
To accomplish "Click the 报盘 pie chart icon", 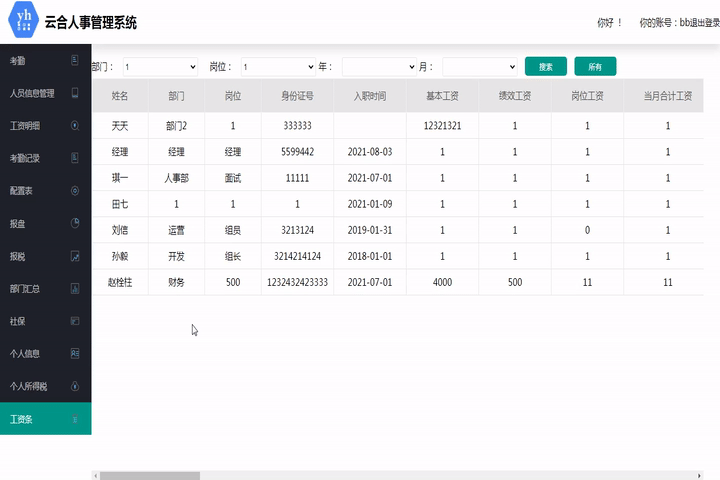I will tap(75, 223).
